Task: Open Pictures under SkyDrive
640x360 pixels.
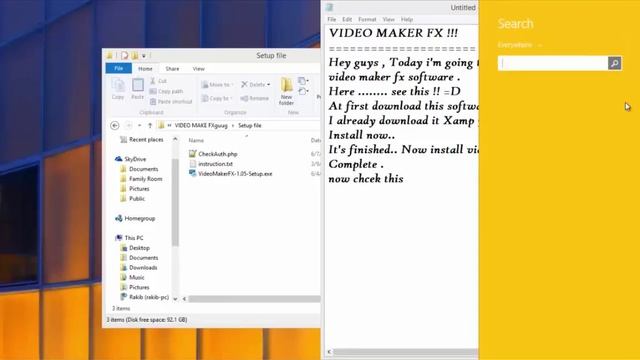Action: click(135, 189)
